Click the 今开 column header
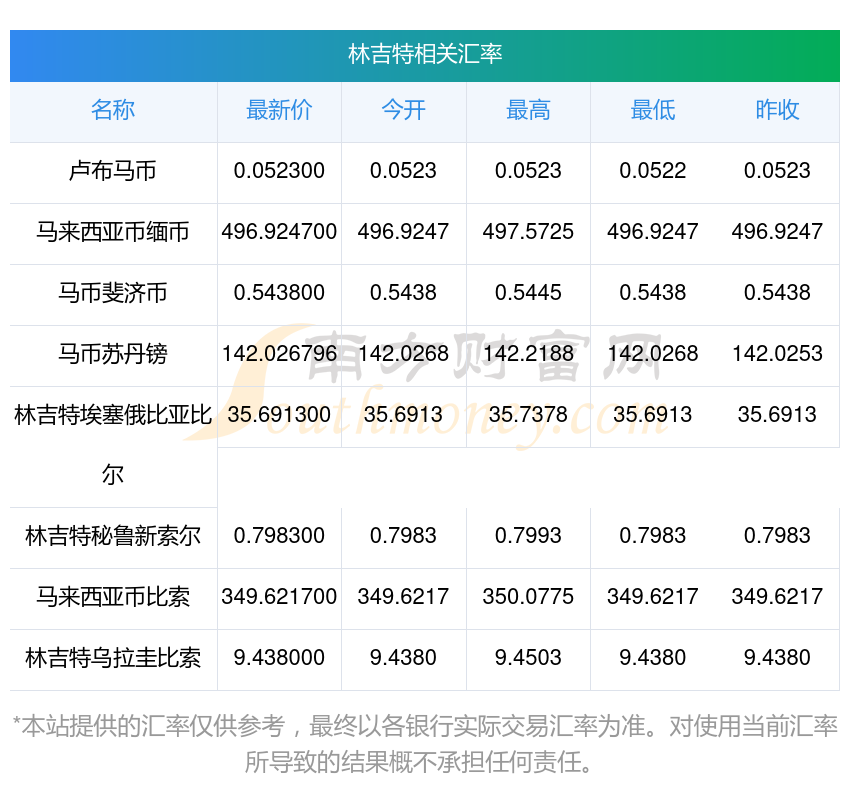 tap(404, 110)
